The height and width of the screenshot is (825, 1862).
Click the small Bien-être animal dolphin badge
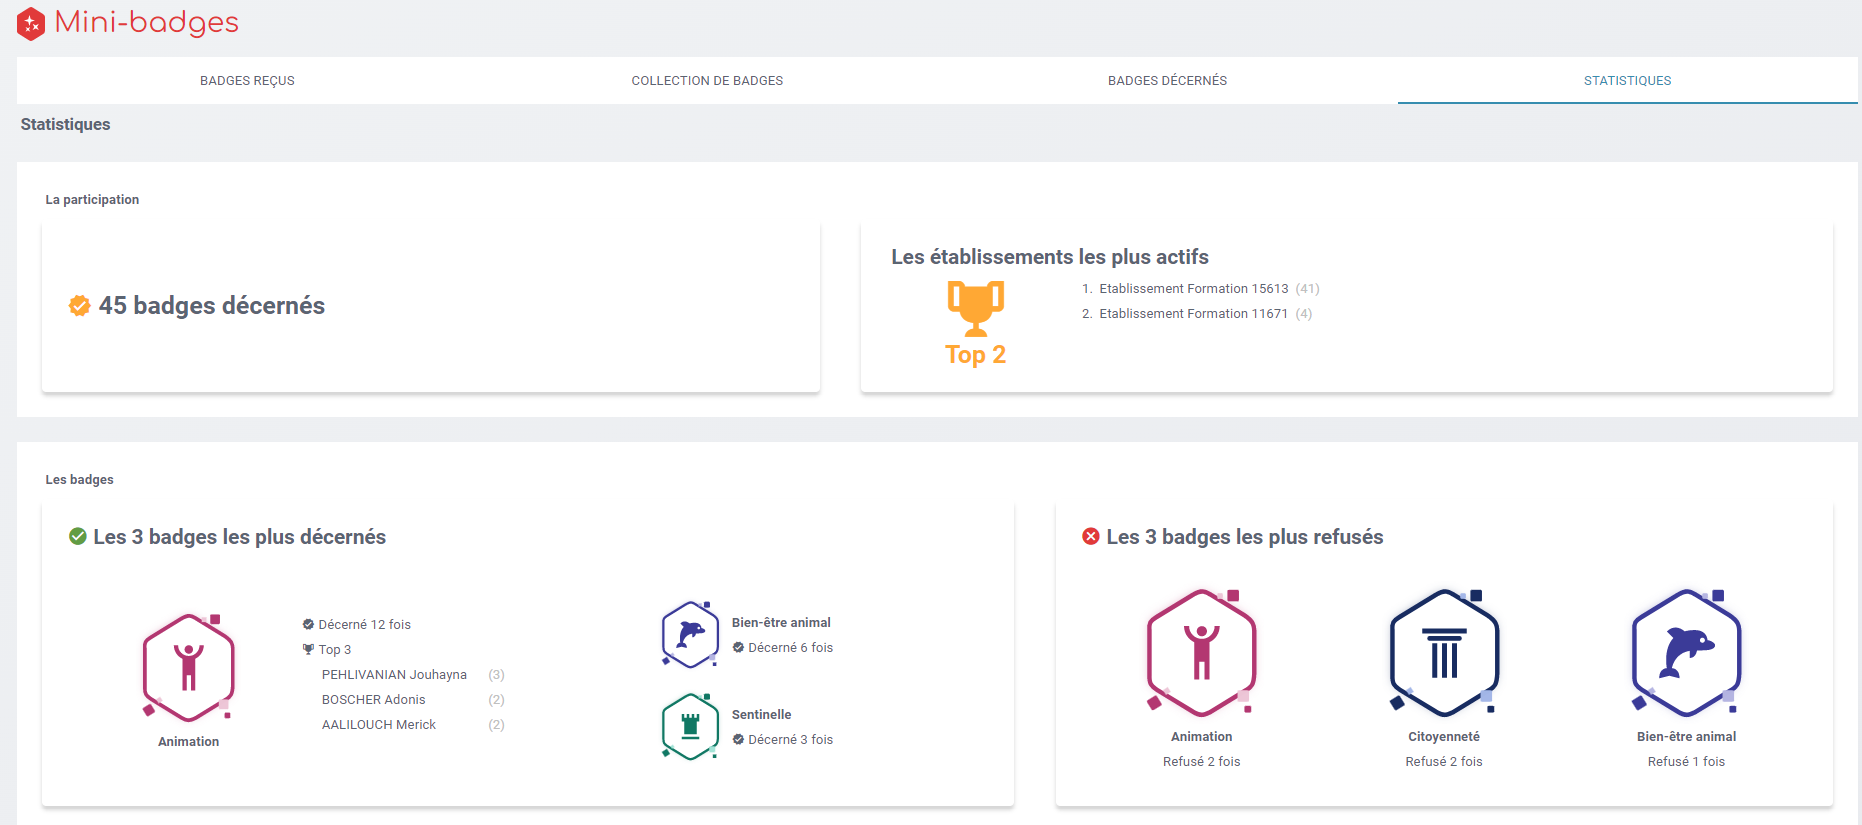pyautogui.click(x=690, y=634)
